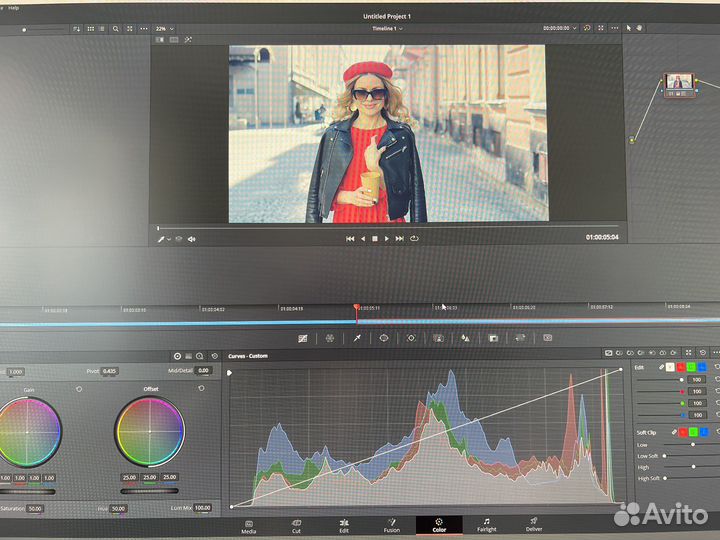Screen dimensions: 720x540
Task: Click the viewer magic wand enhancement icon
Action: point(188,40)
